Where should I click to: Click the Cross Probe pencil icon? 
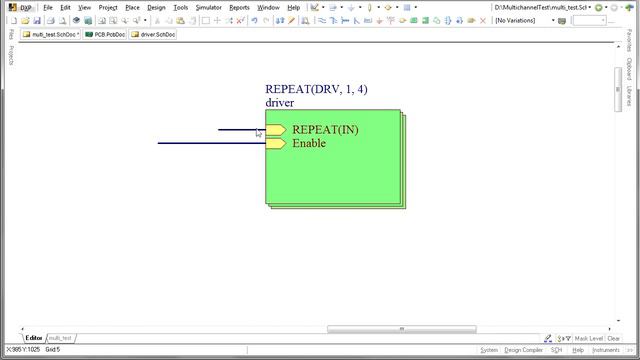tap(291, 20)
